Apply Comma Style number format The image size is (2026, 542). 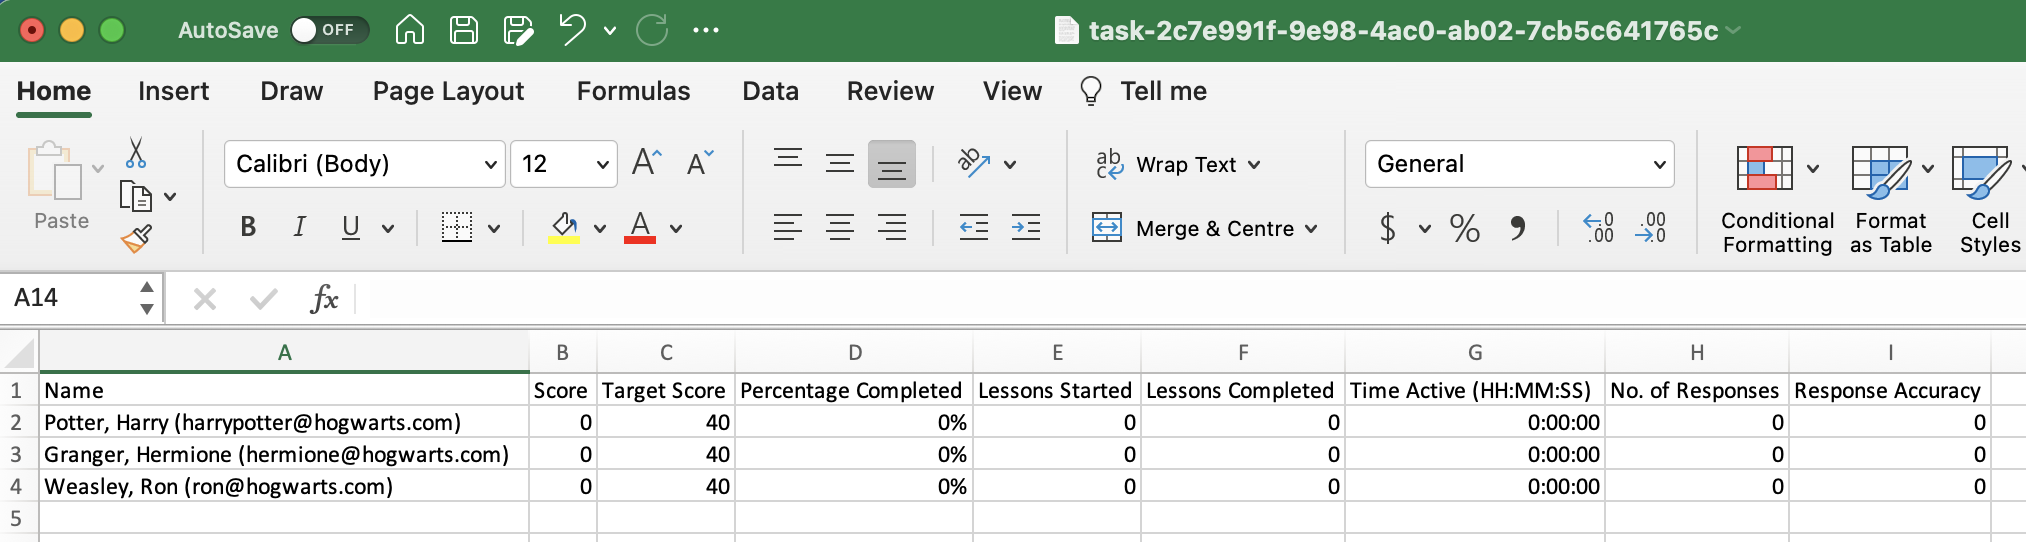point(1517,229)
